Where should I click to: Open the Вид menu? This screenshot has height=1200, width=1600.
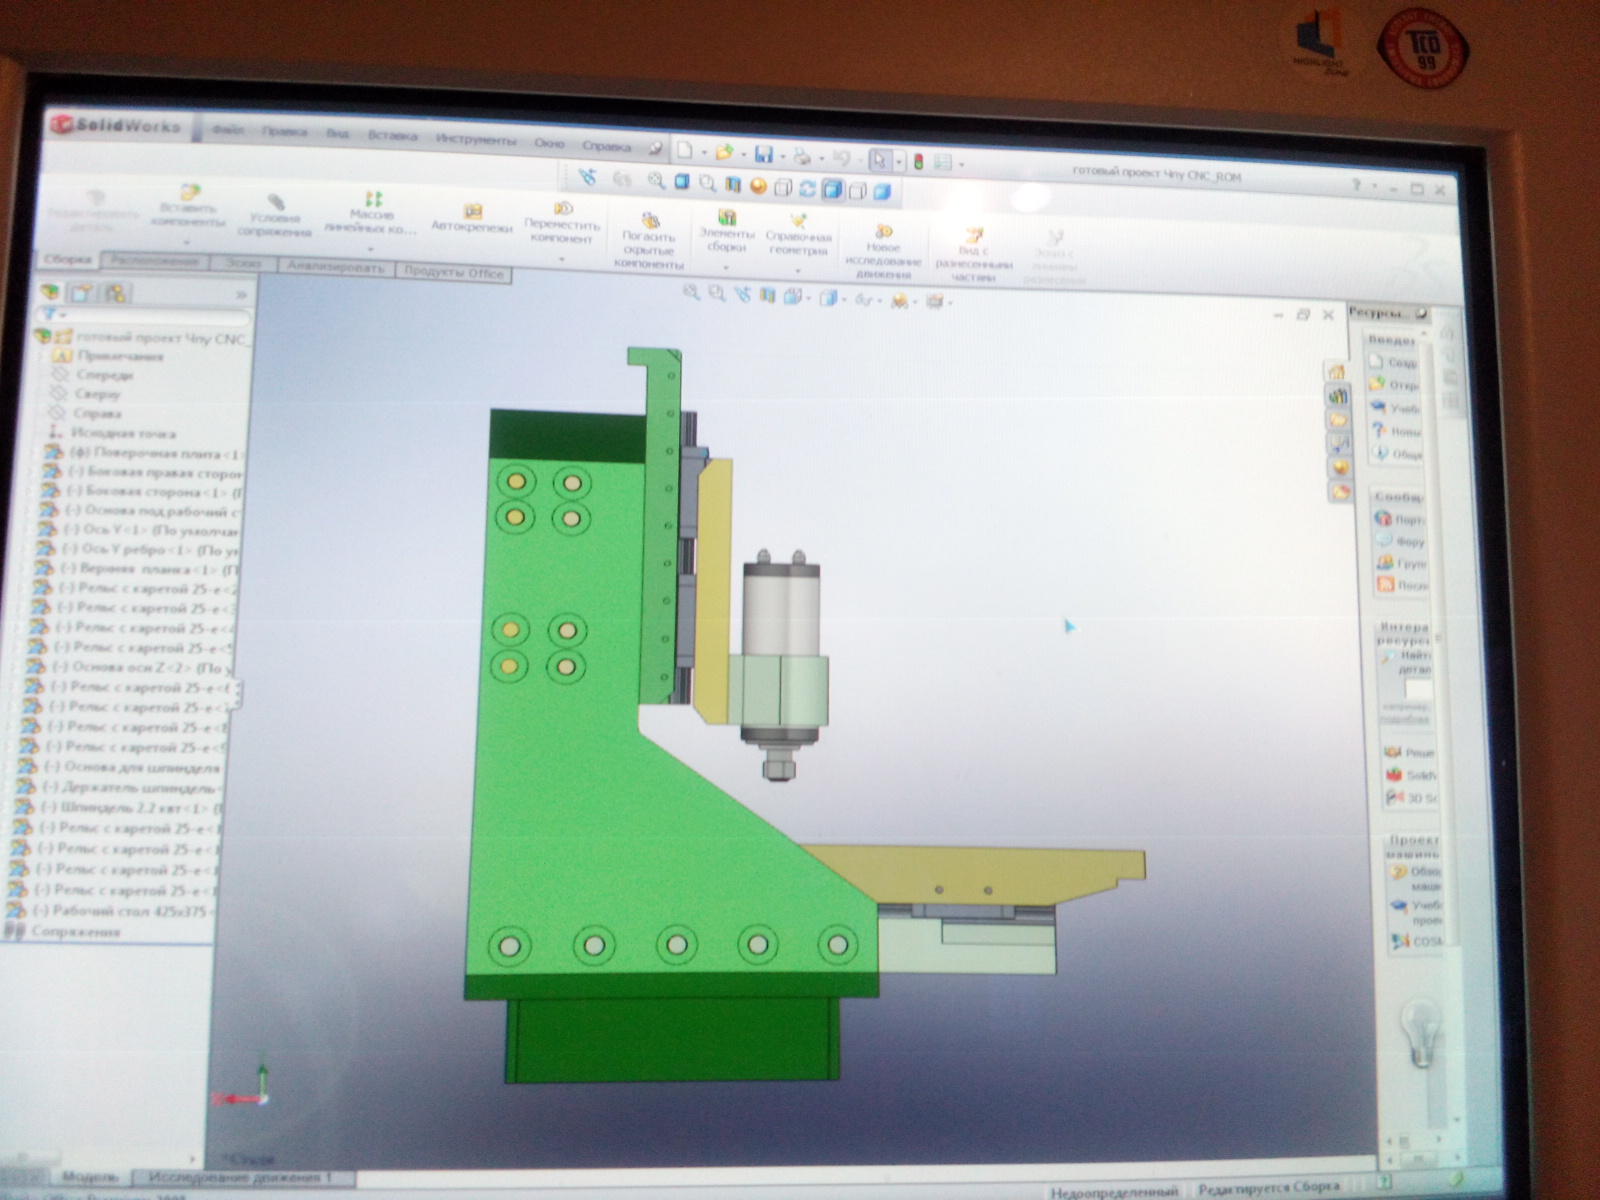(338, 134)
